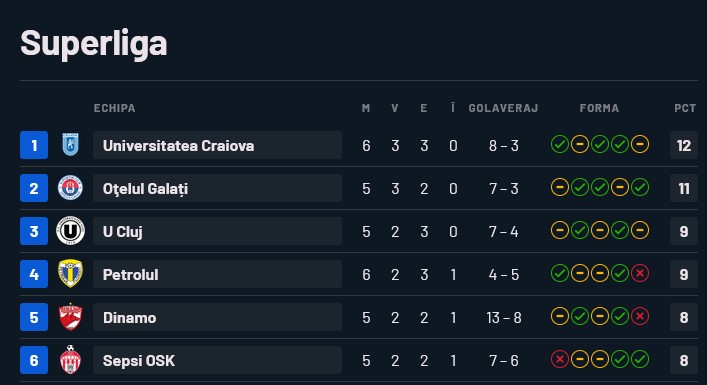Viewport: 707px width, 385px height.
Task: Click the Sepsi OSK club badge
Action: point(70,360)
